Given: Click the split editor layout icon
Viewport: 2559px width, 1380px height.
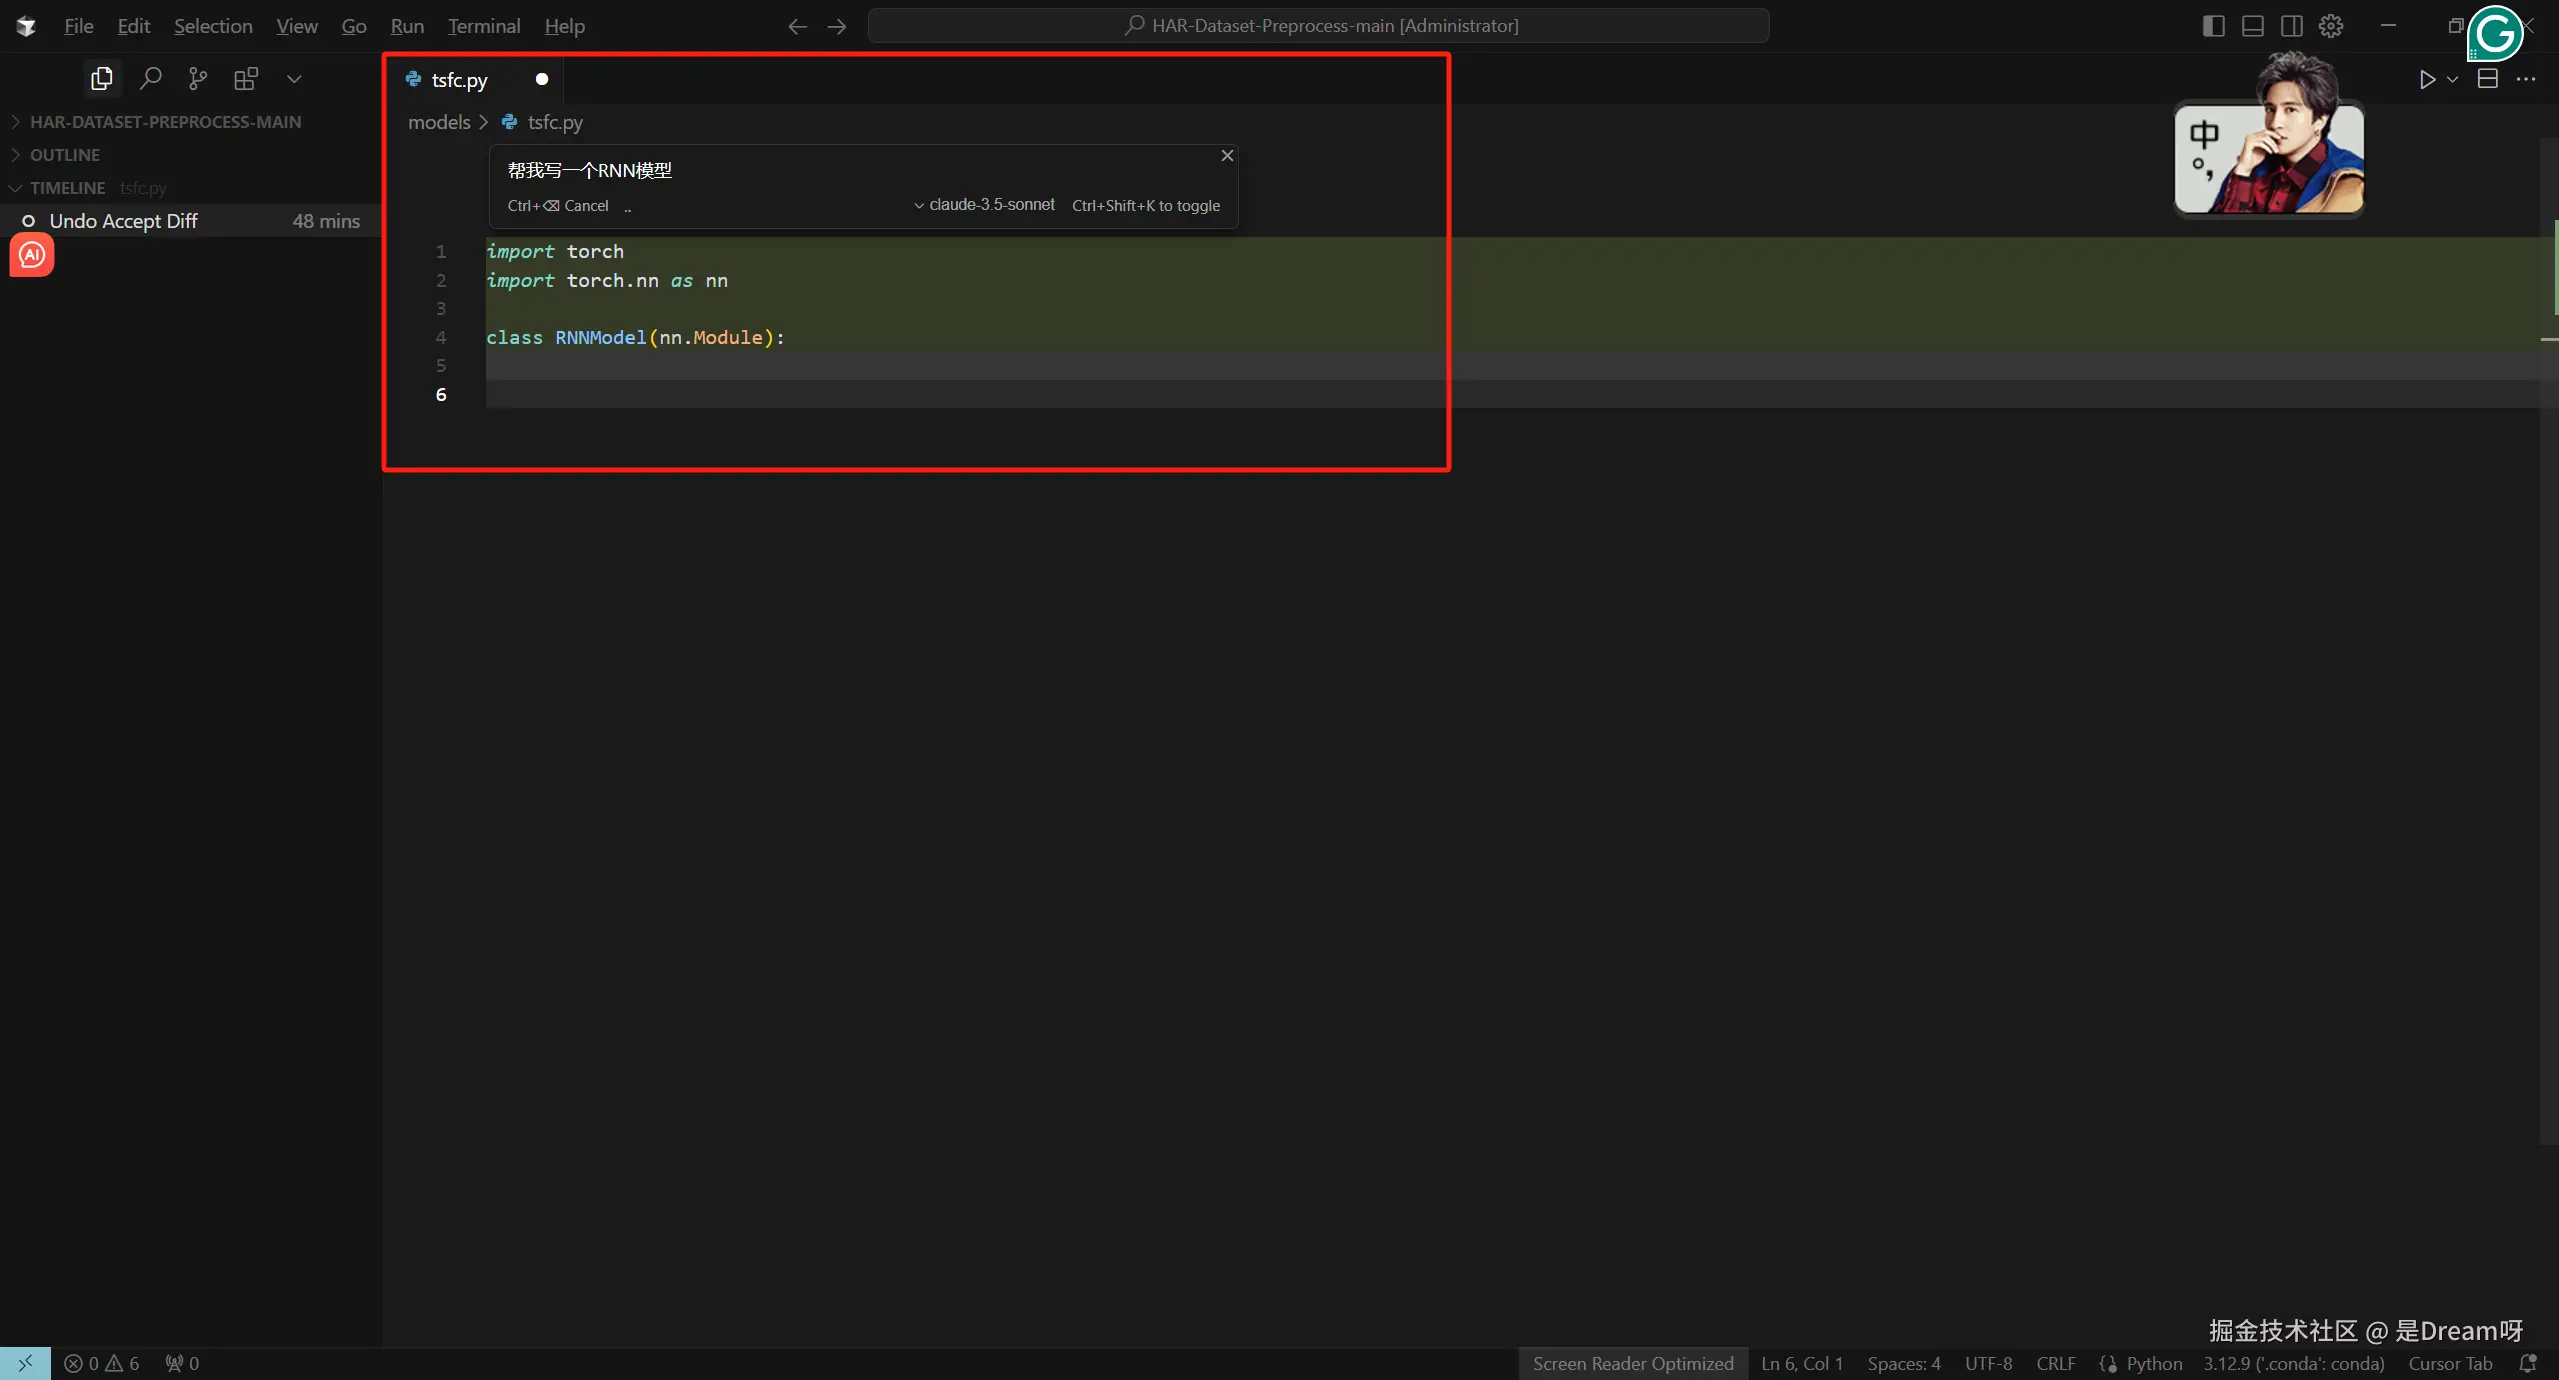Looking at the screenshot, I should (x=2487, y=79).
